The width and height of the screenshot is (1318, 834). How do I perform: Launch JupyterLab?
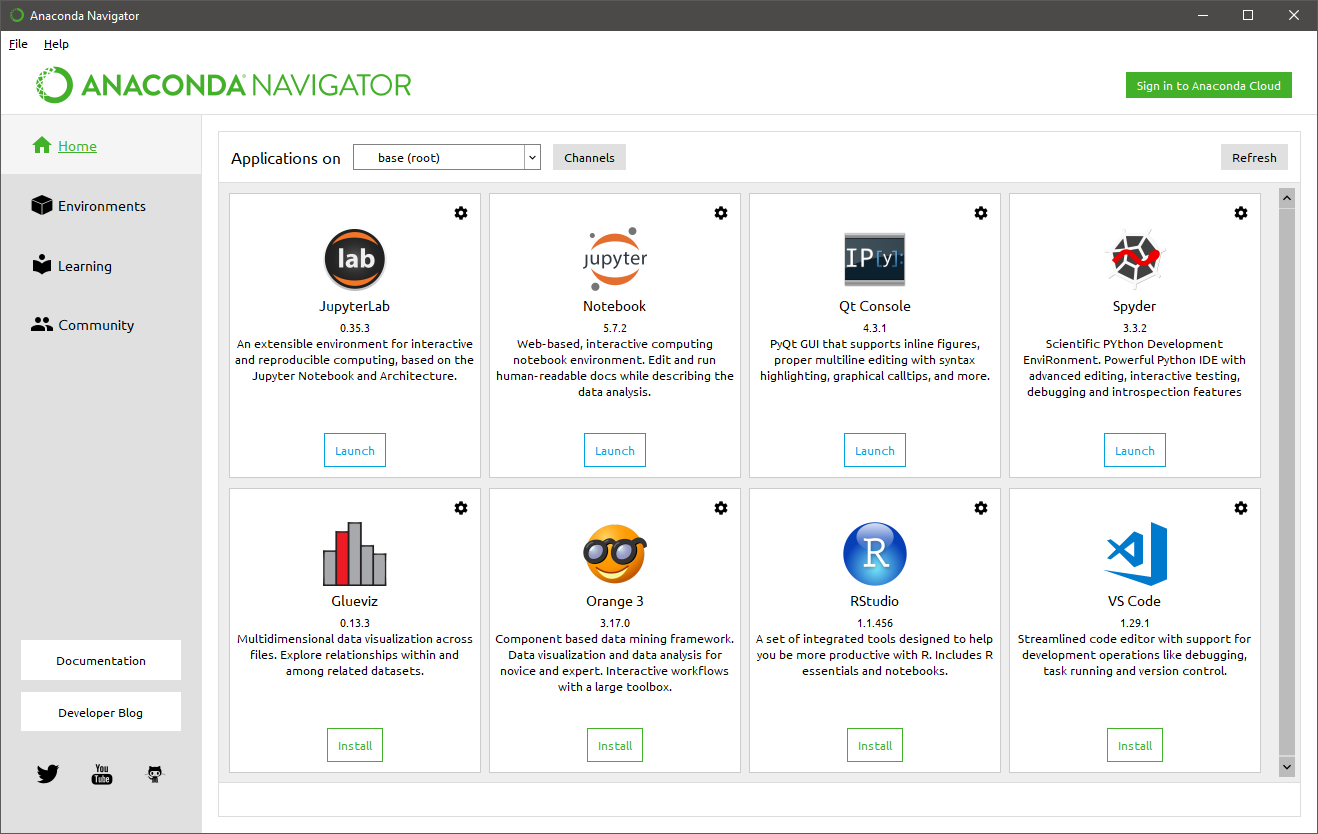355,450
